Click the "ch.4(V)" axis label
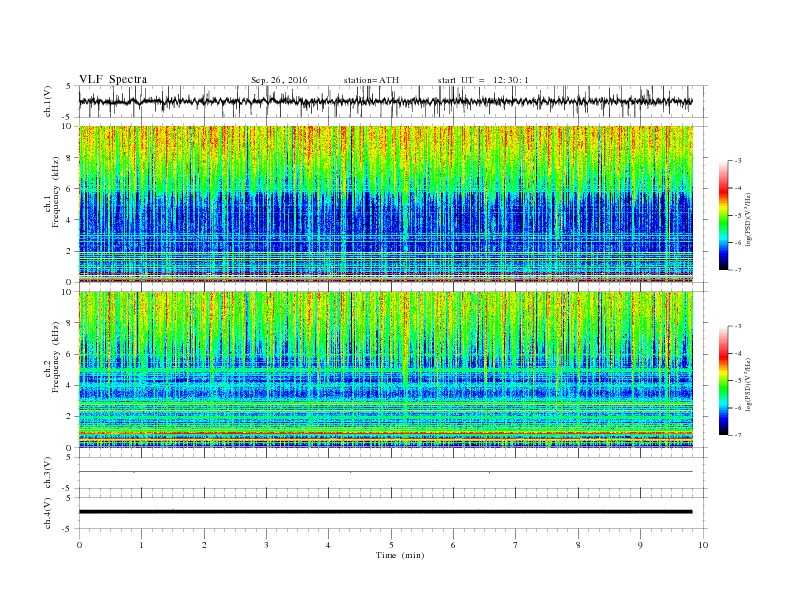Screen dimensions: 792x612 tap(48, 514)
